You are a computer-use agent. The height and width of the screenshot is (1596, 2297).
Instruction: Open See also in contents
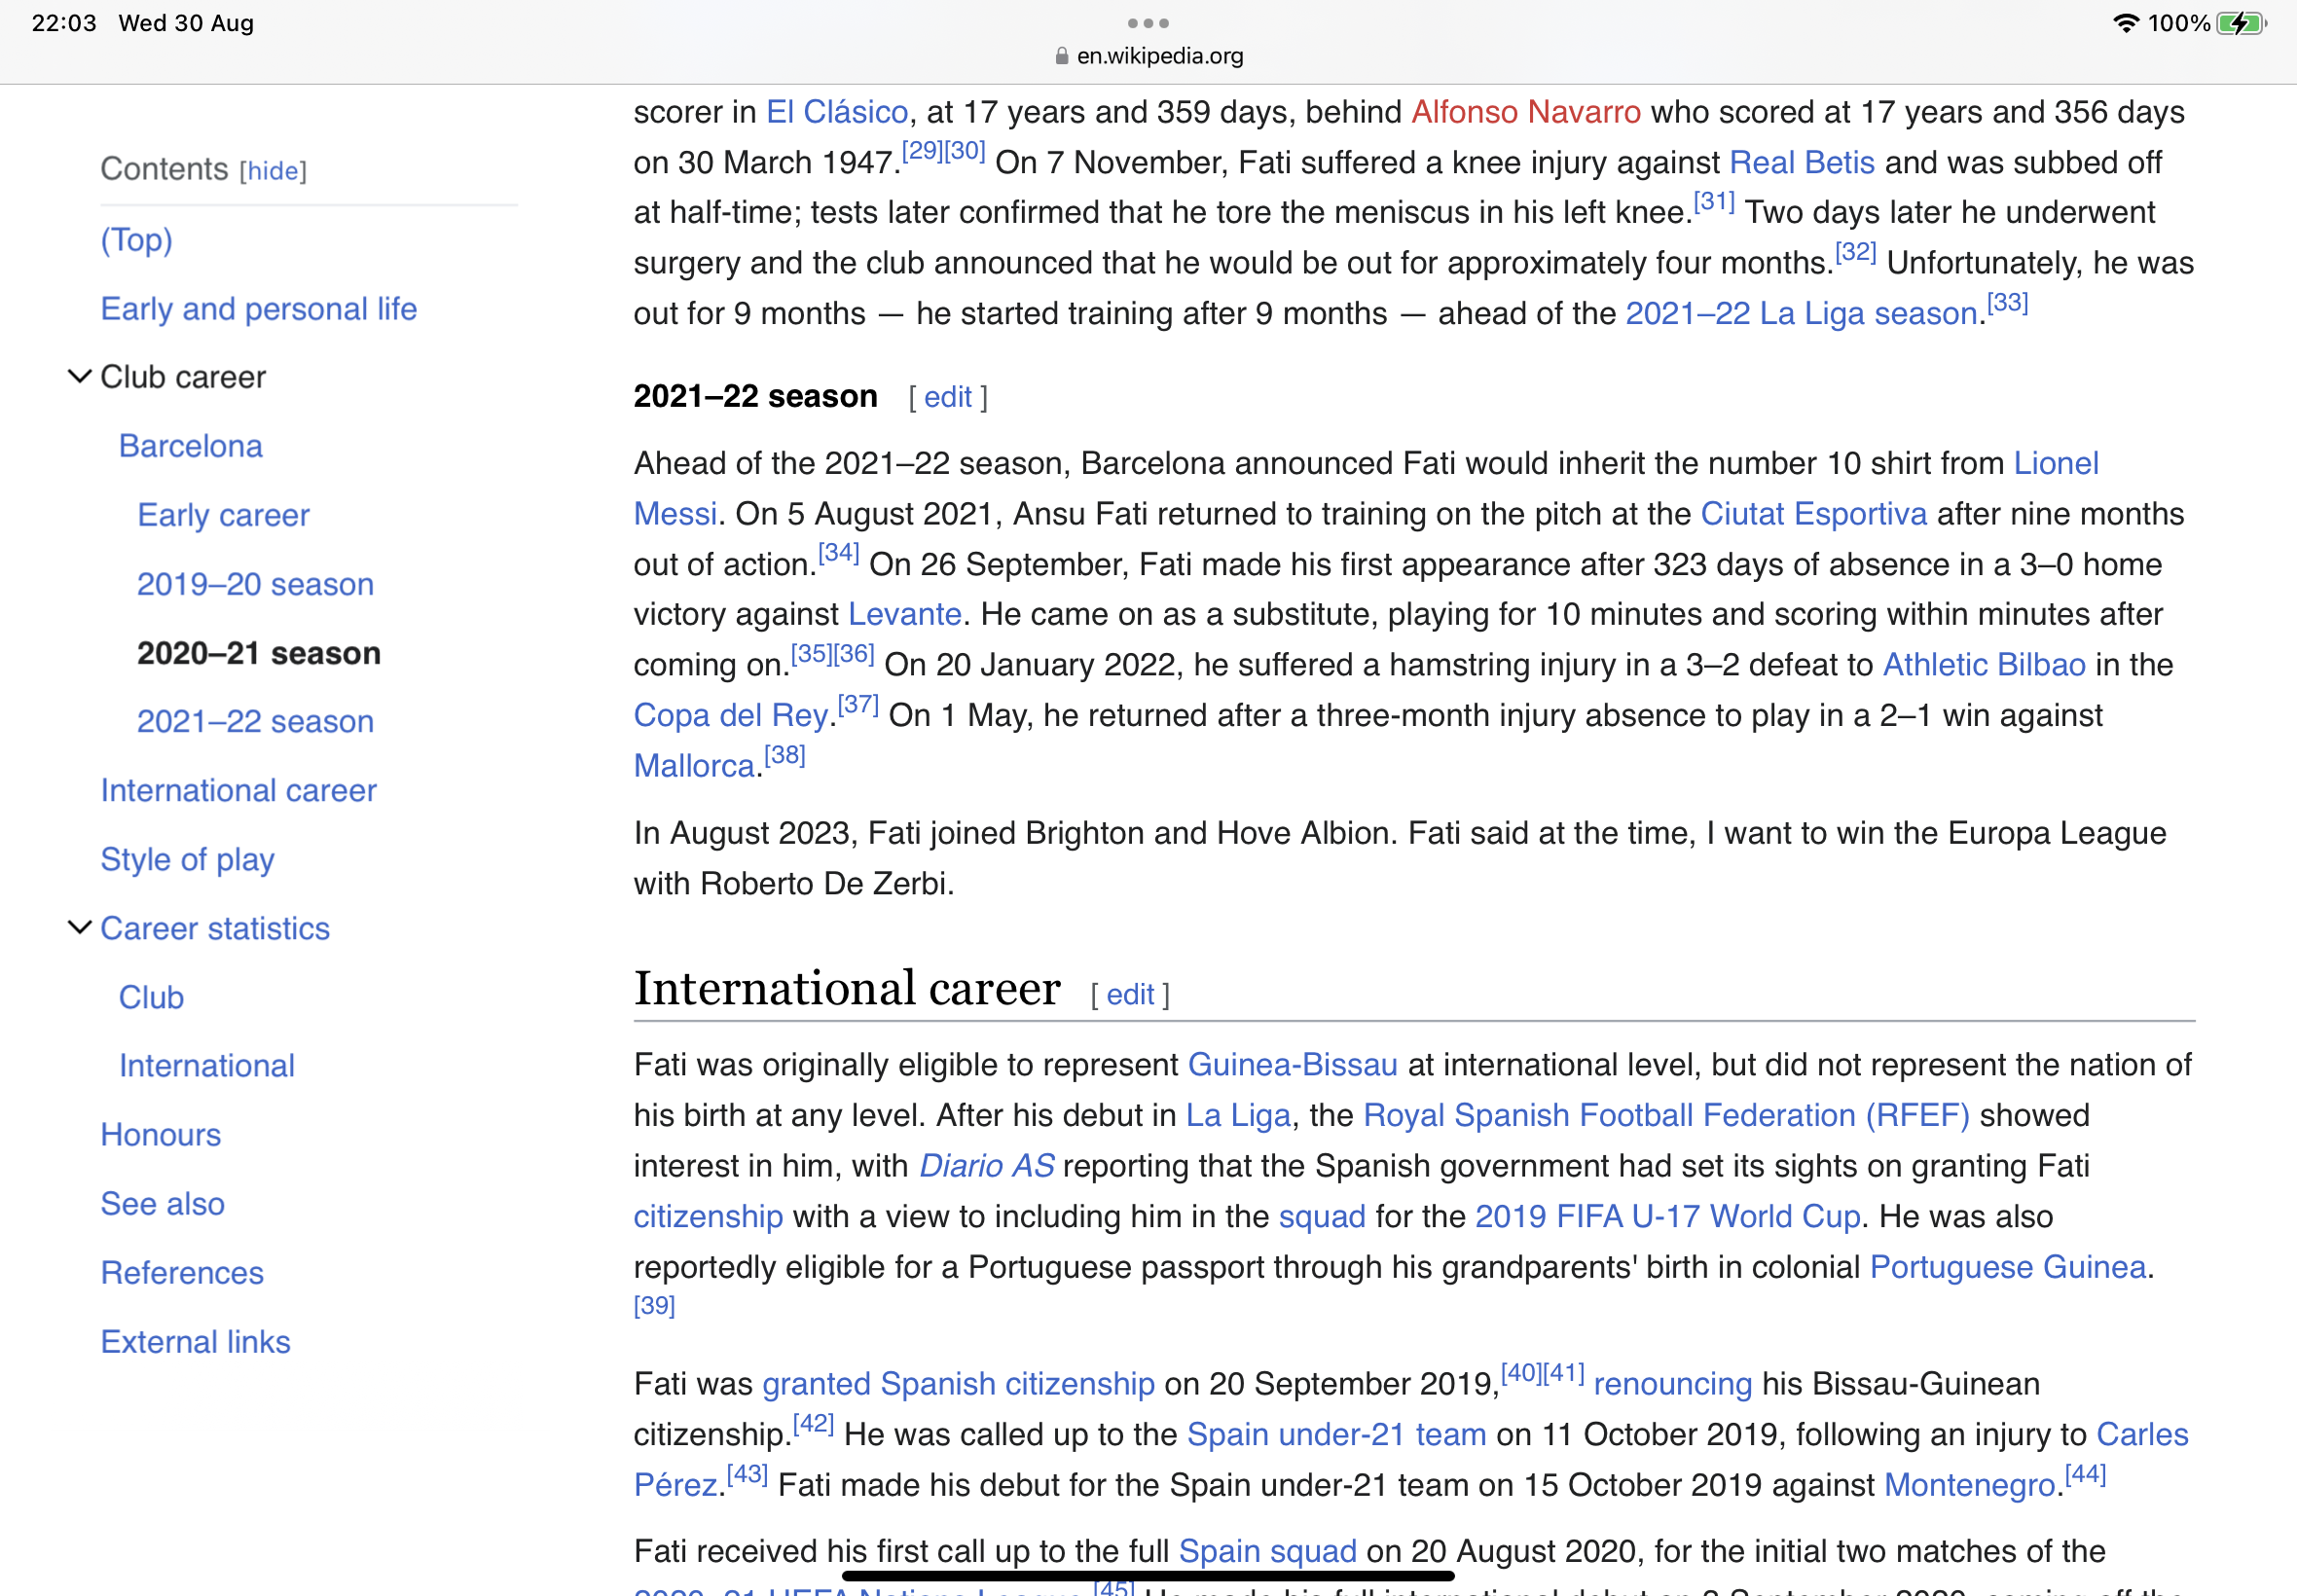(x=162, y=1204)
